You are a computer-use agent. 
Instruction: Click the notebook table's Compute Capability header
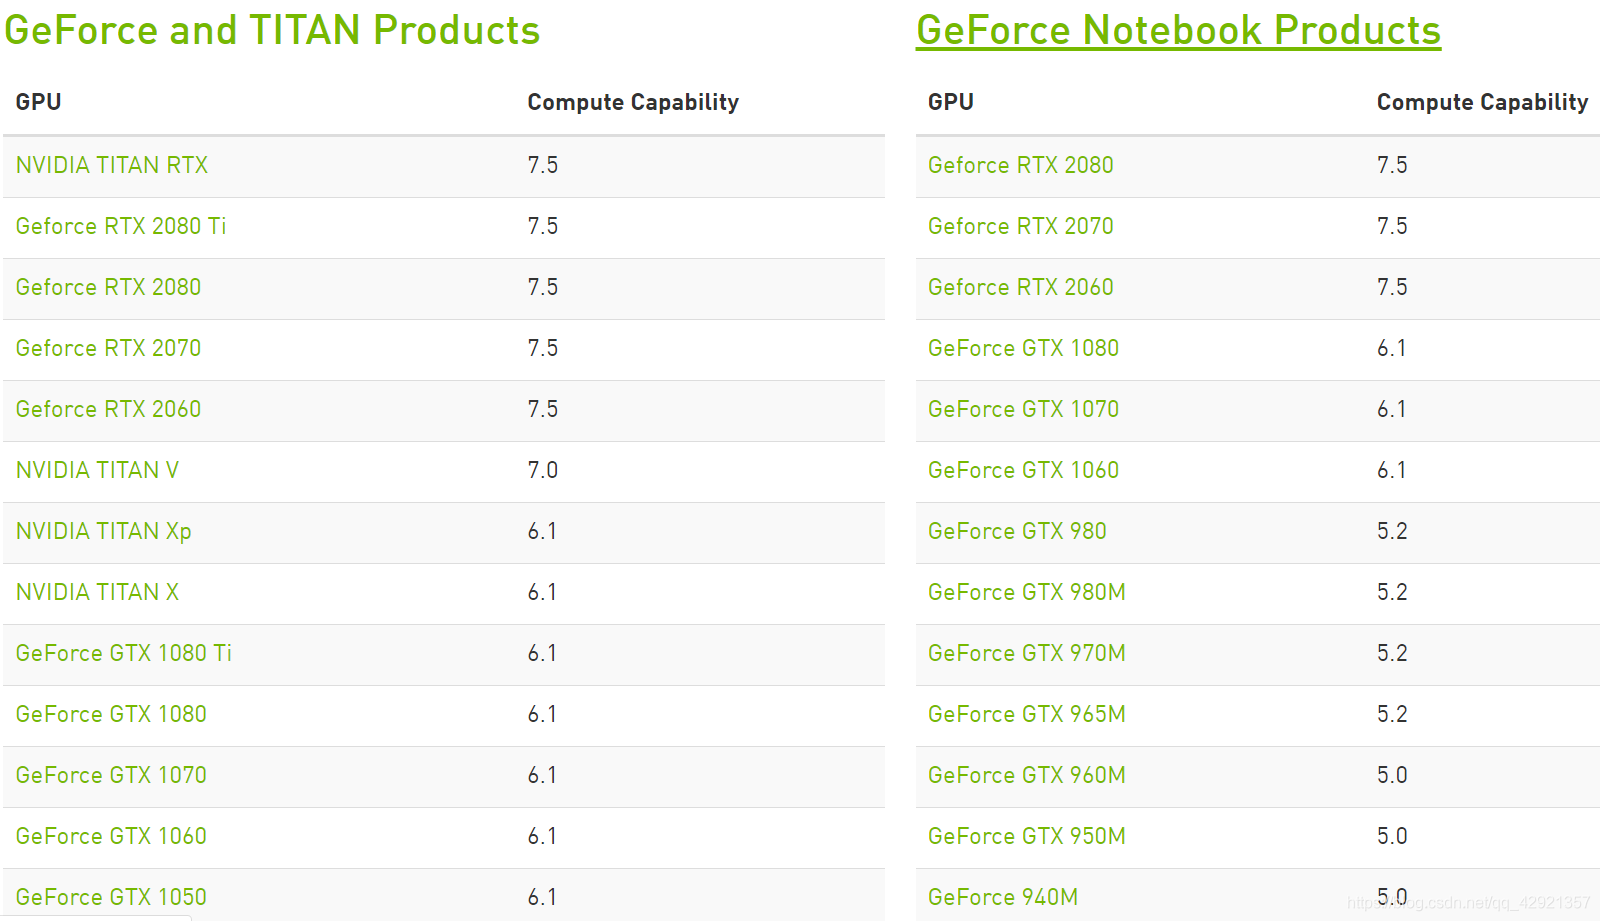point(1482,102)
